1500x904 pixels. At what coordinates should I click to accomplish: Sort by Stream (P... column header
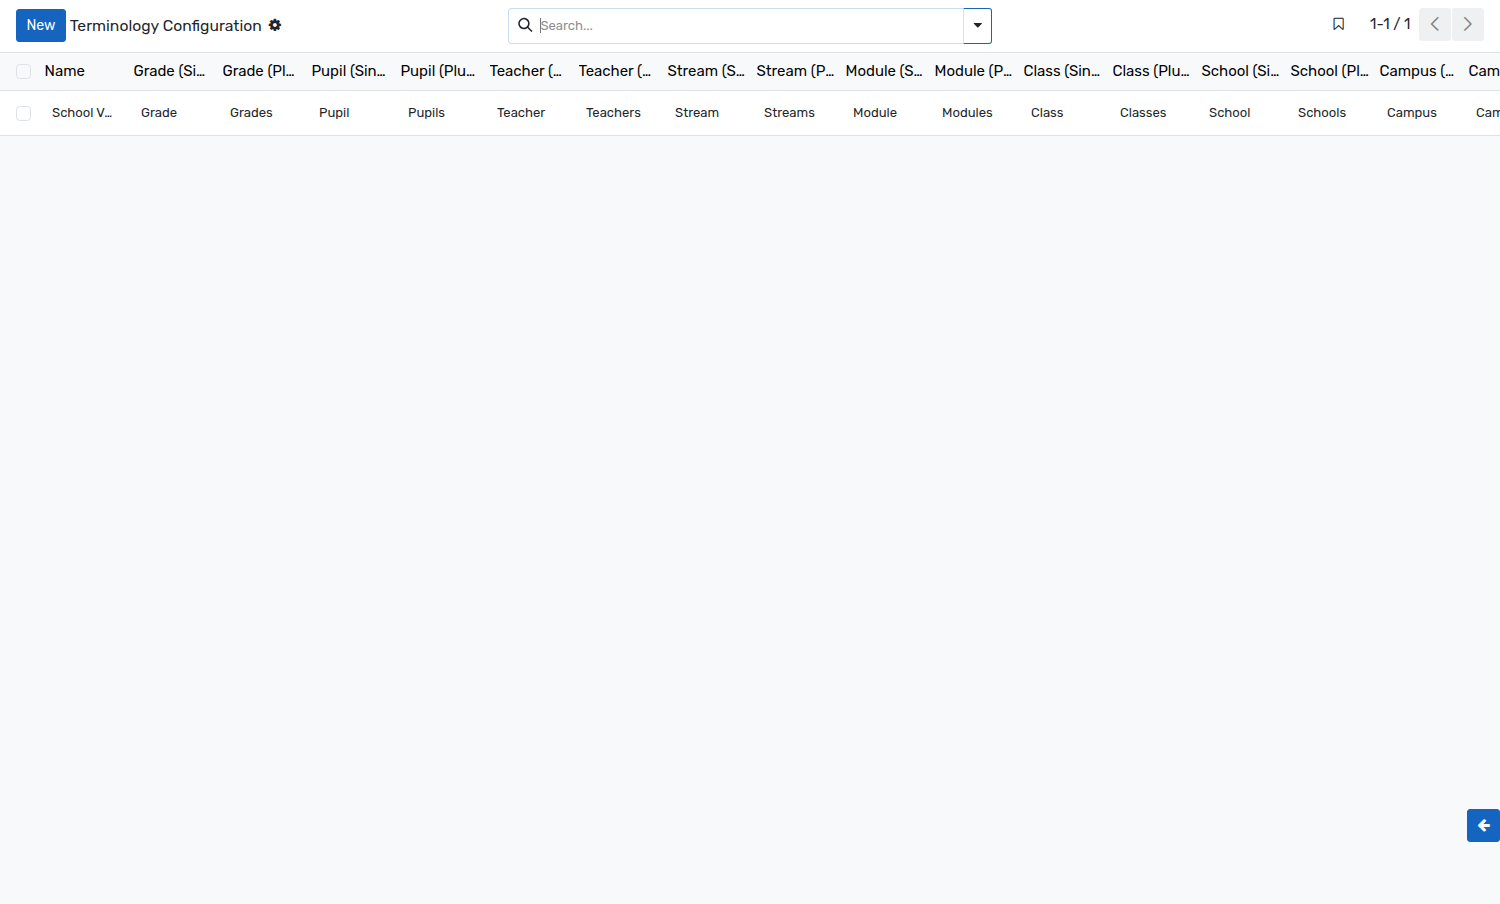tap(795, 71)
